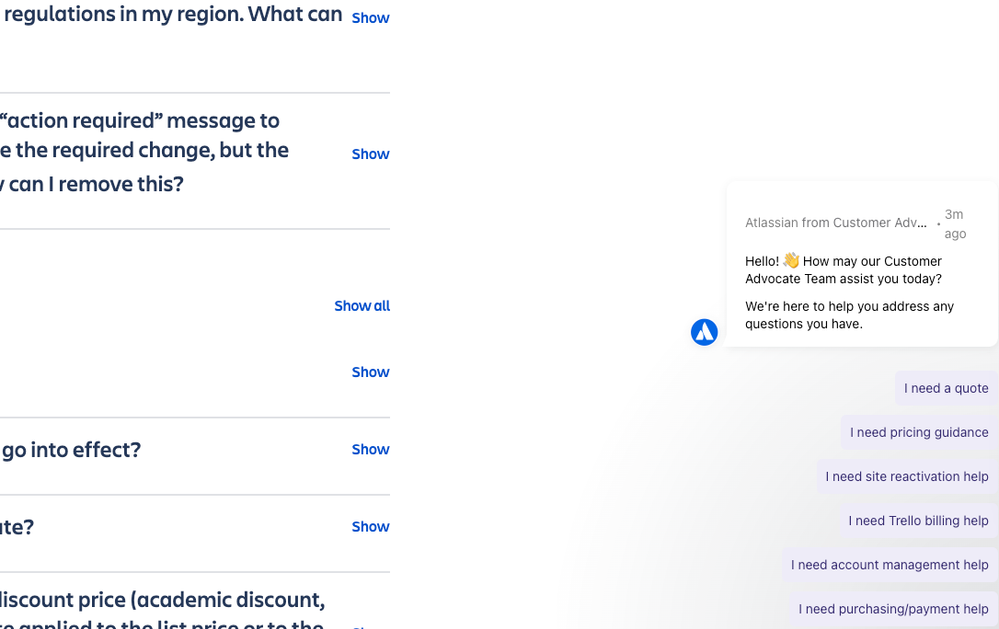Select "I need account management help"
Image resolution: width=999 pixels, height=629 pixels.
click(889, 565)
